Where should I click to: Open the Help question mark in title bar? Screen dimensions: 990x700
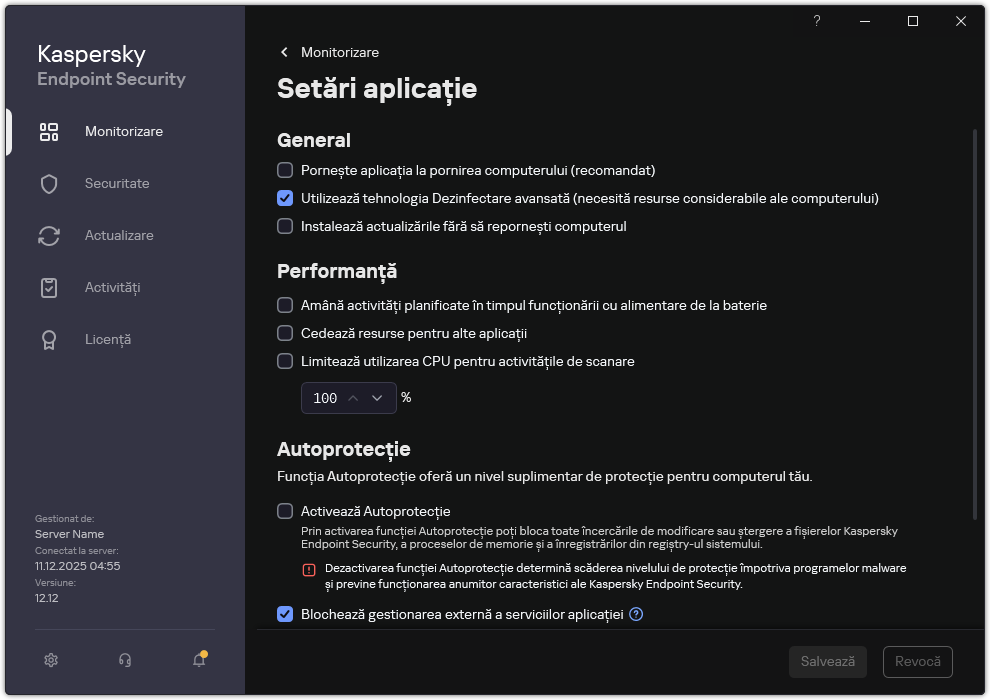tap(816, 21)
